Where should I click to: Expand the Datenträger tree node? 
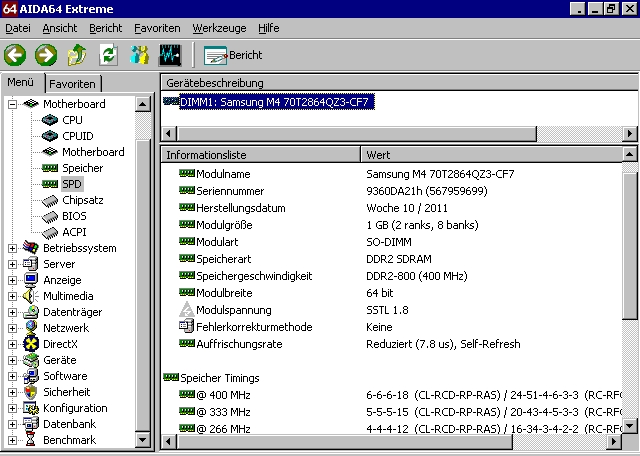click(12, 312)
